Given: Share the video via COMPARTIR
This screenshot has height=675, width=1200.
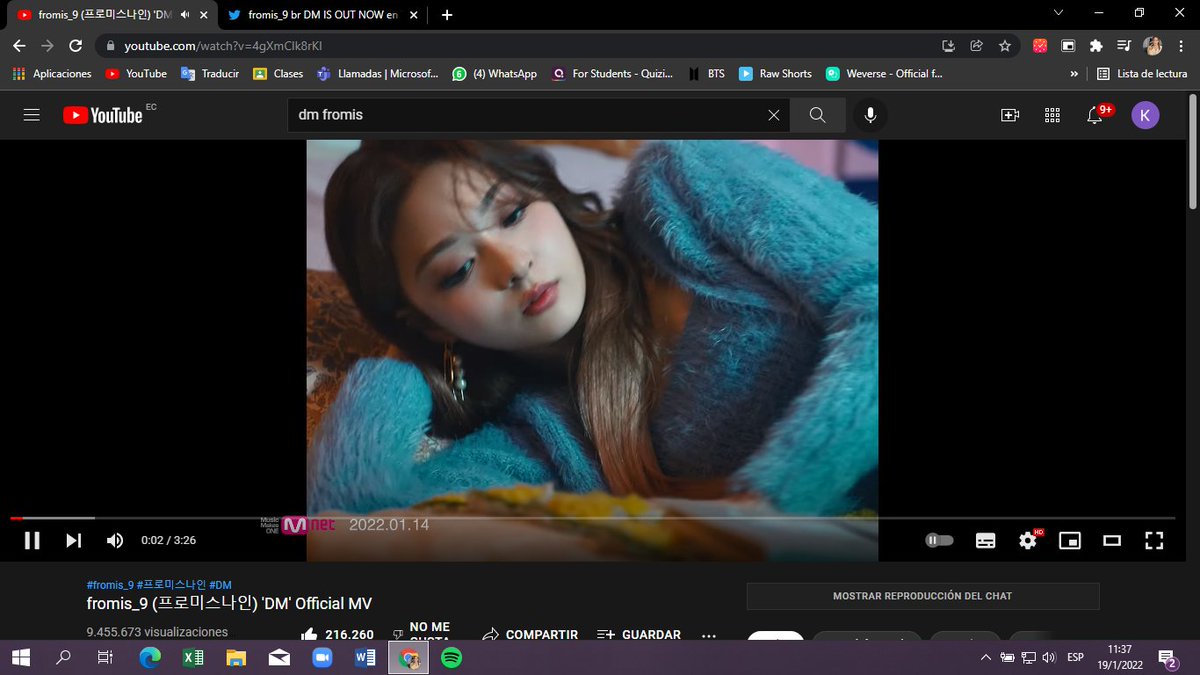Looking at the screenshot, I should 529,634.
